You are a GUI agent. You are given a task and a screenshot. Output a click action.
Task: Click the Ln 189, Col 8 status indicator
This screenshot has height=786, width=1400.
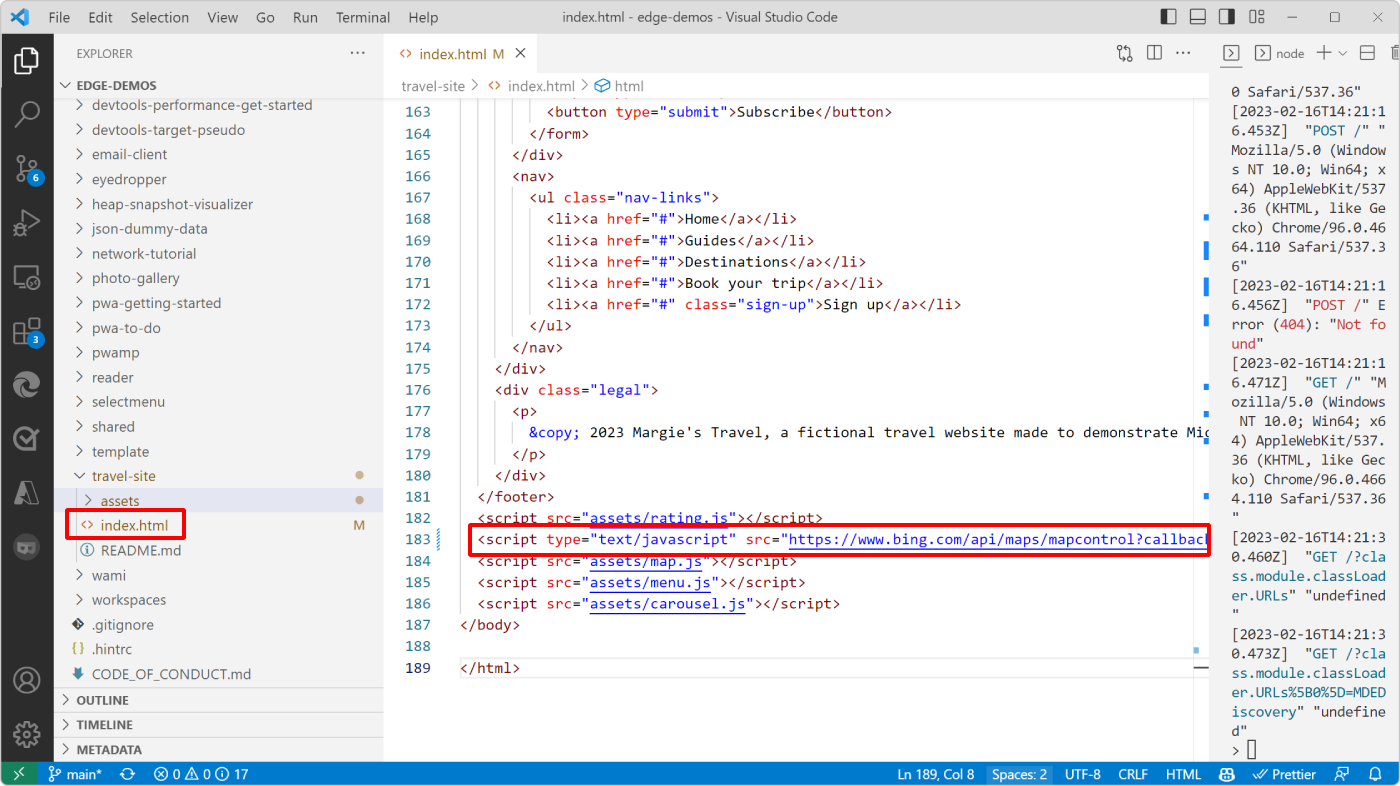(x=936, y=773)
